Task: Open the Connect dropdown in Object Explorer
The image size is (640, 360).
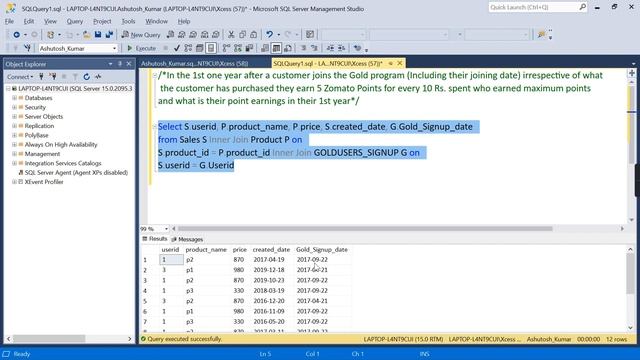Action: pyautogui.click(x=20, y=76)
